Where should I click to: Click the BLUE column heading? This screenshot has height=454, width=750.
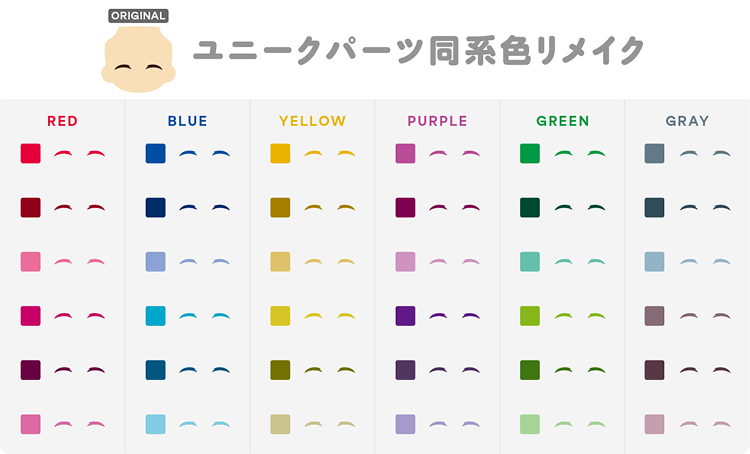click(188, 121)
